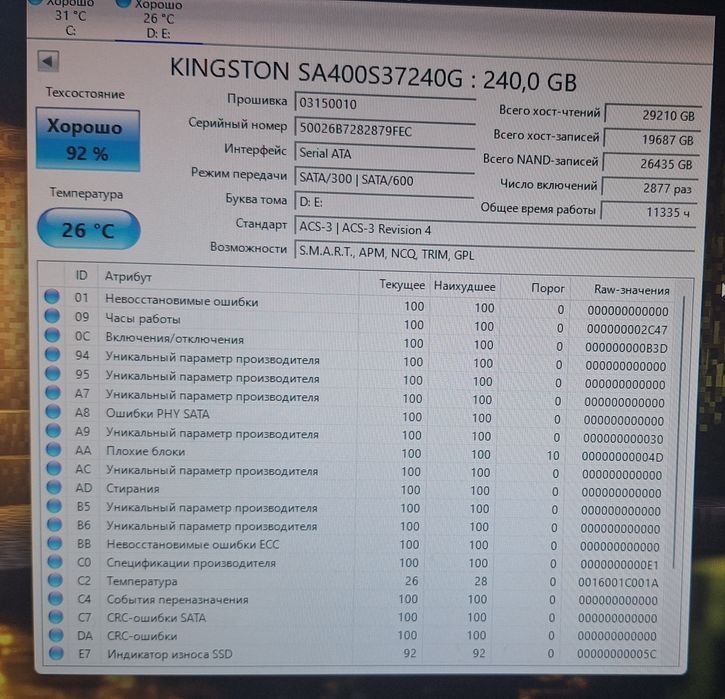Click status icon for attribute A9 row
725x699 pixels.
[54, 430]
